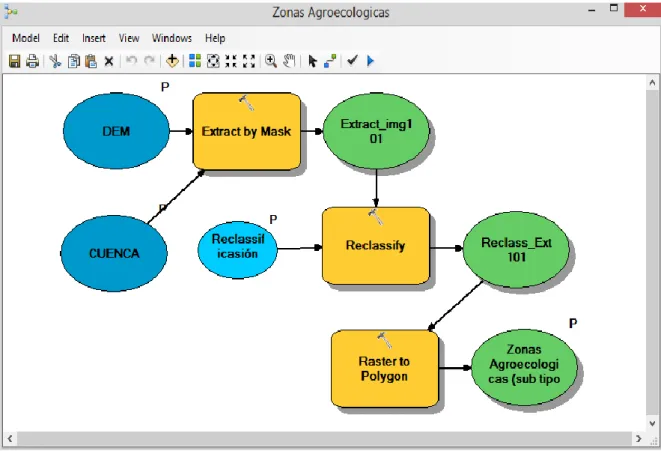This screenshot has width=661, height=451.
Task: Save the model with the floppy disk icon
Action: point(15,61)
